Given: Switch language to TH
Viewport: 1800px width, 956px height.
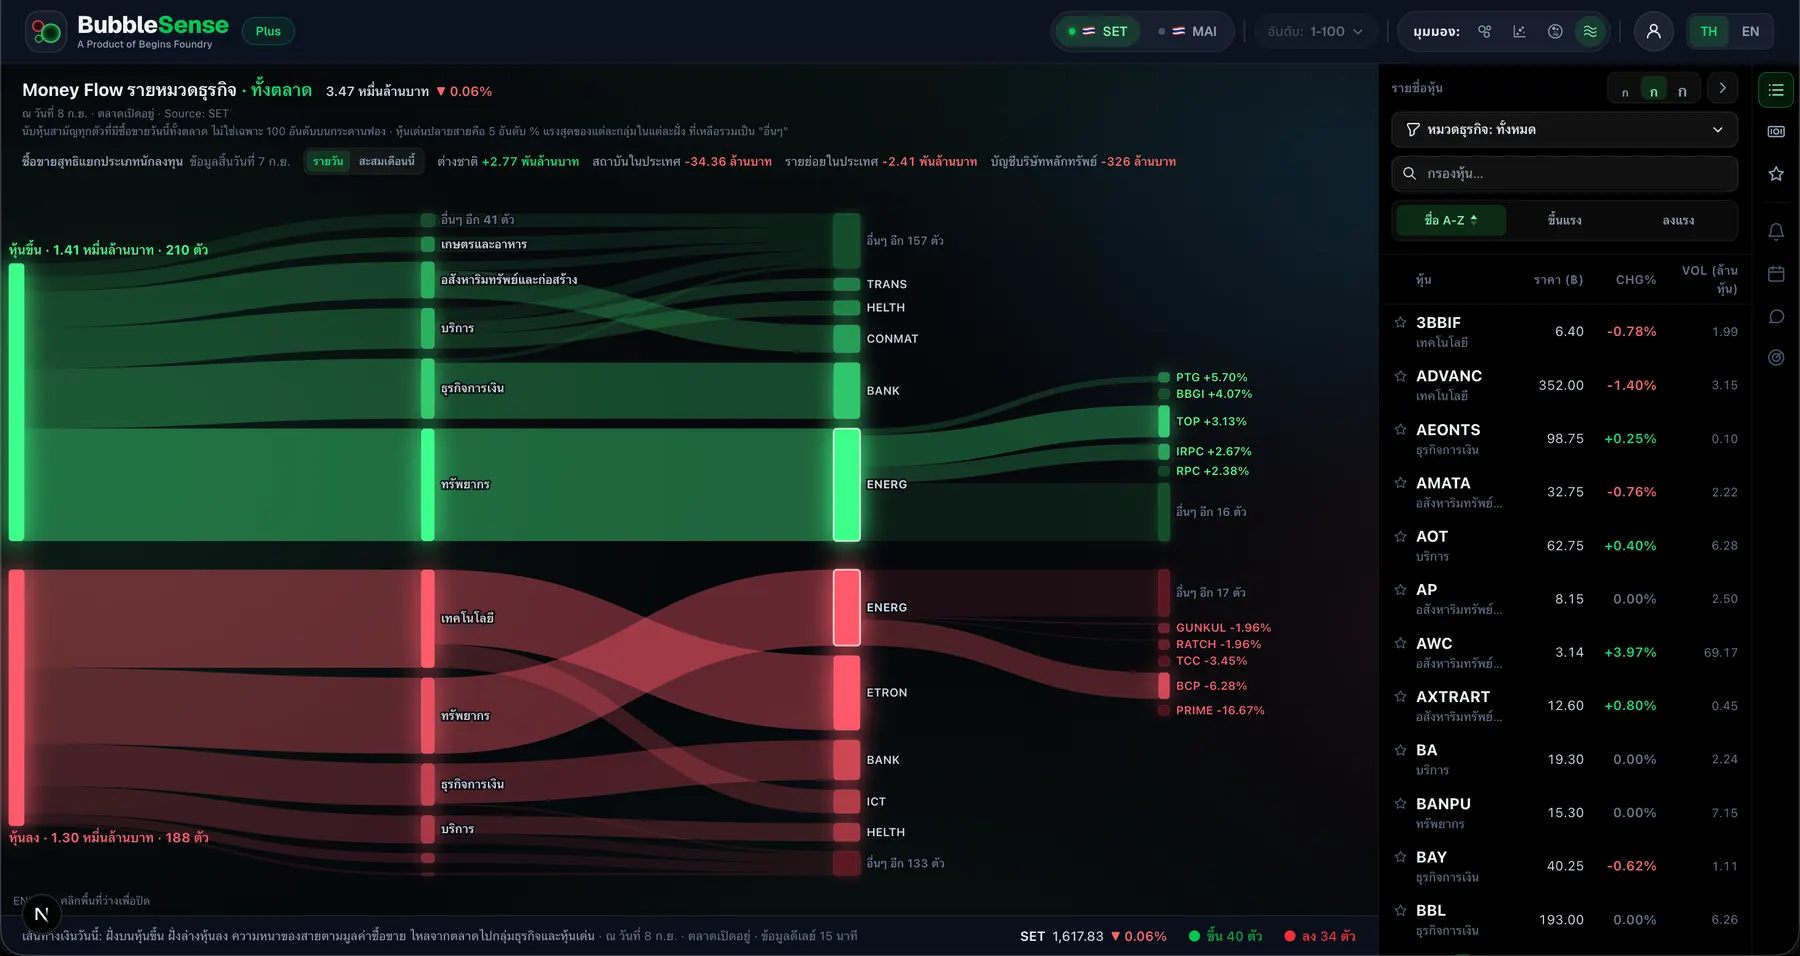Looking at the screenshot, I should click(1709, 32).
